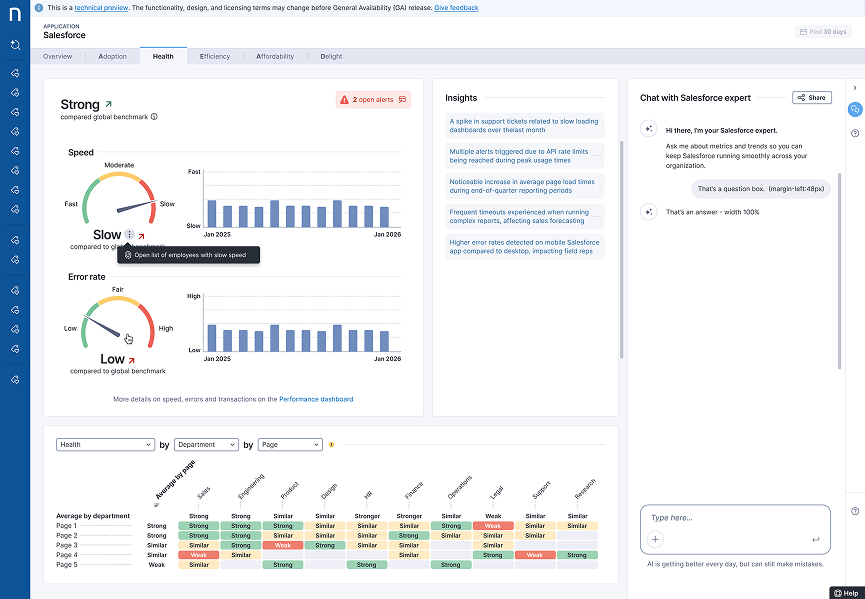Click the help icon below the chat icon
Image resolution: width=865 pixels, height=599 pixels.
[x=855, y=133]
